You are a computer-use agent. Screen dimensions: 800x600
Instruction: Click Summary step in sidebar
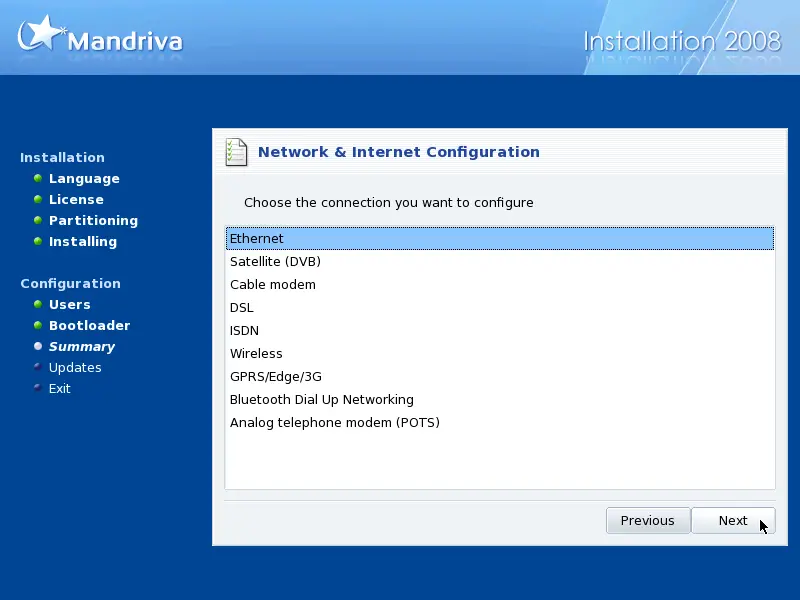point(82,346)
